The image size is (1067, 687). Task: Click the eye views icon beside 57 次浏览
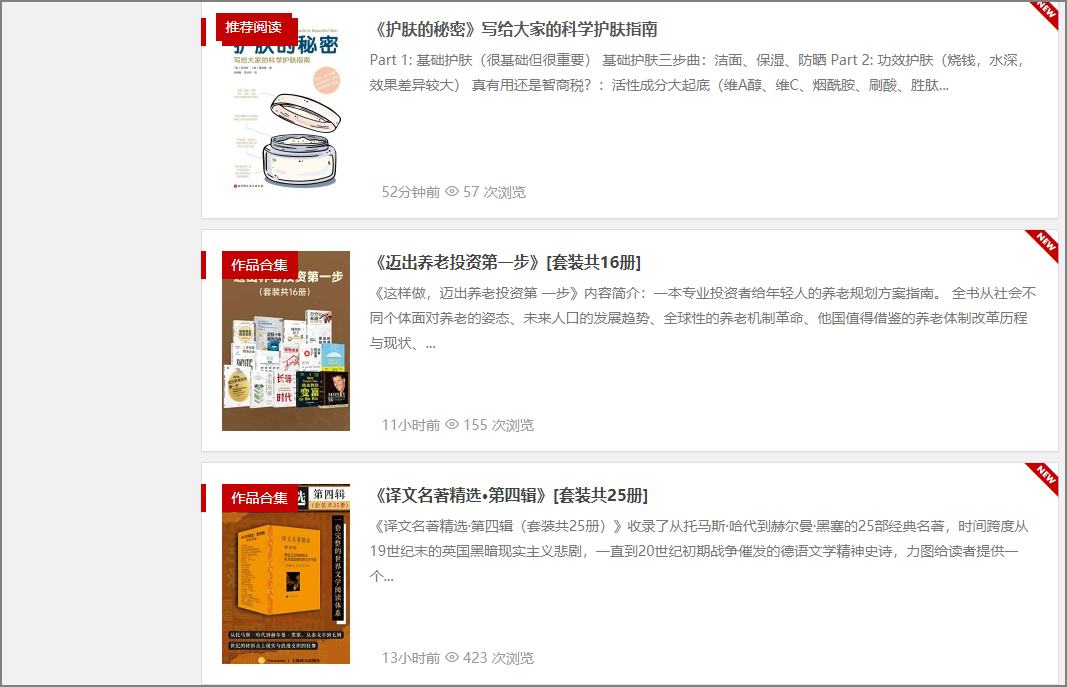(x=452, y=192)
